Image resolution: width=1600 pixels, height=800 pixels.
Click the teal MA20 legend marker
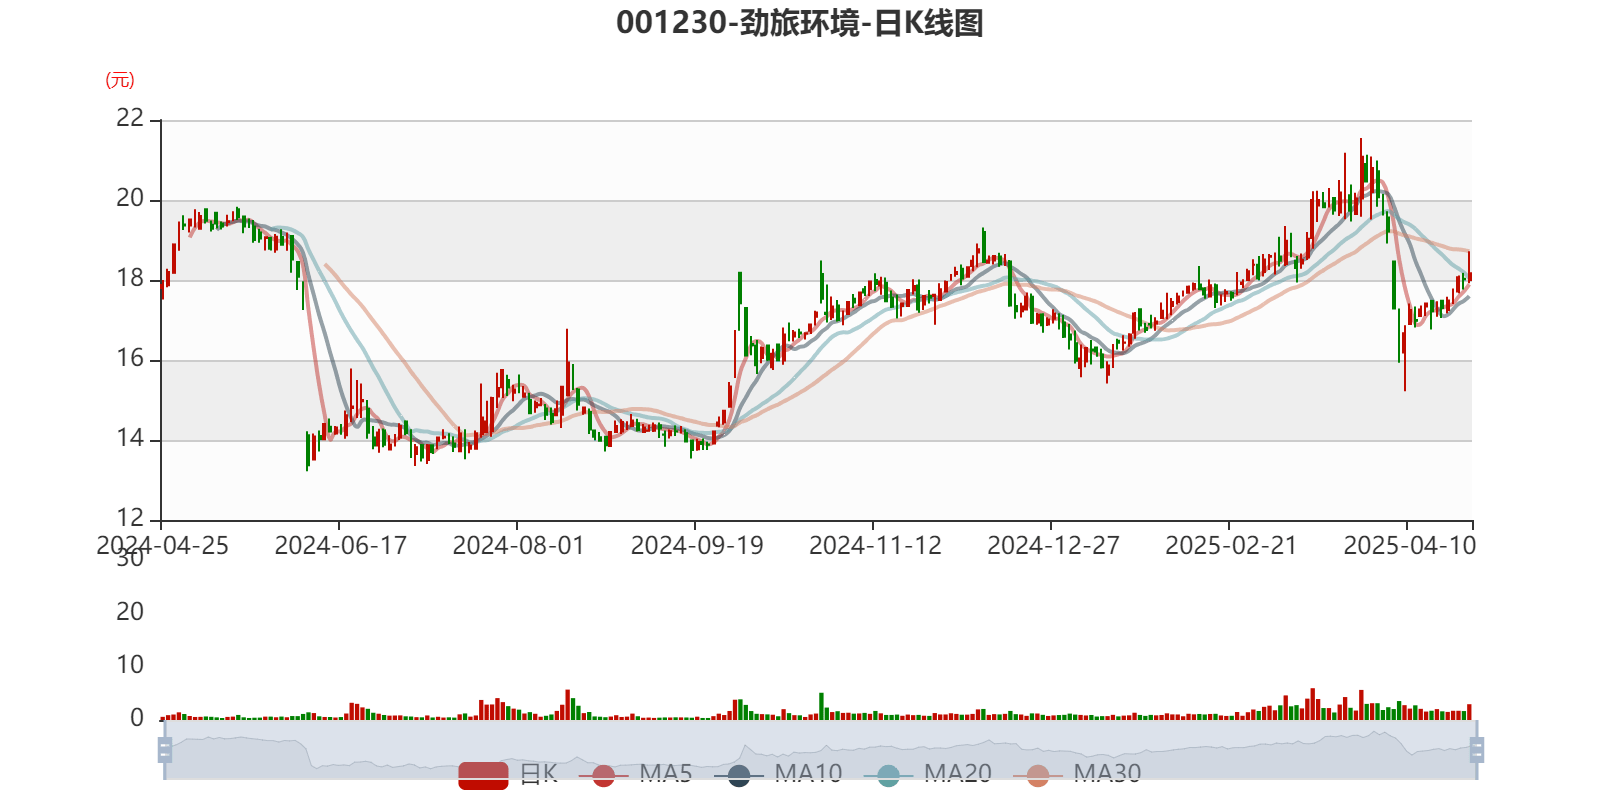click(x=888, y=775)
